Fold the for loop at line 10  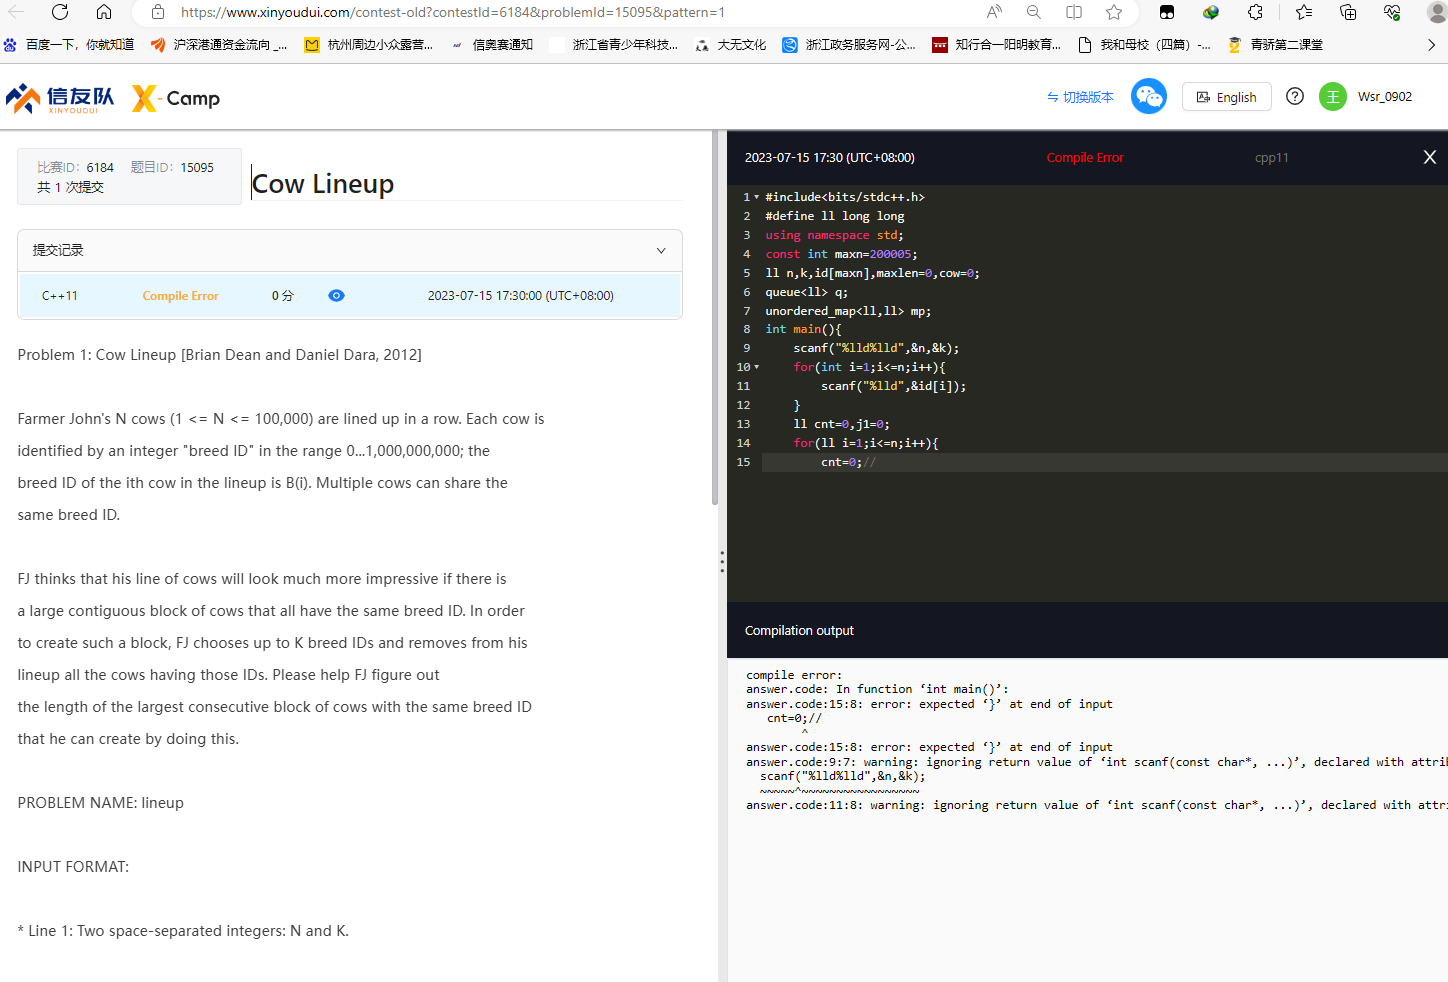tap(756, 367)
